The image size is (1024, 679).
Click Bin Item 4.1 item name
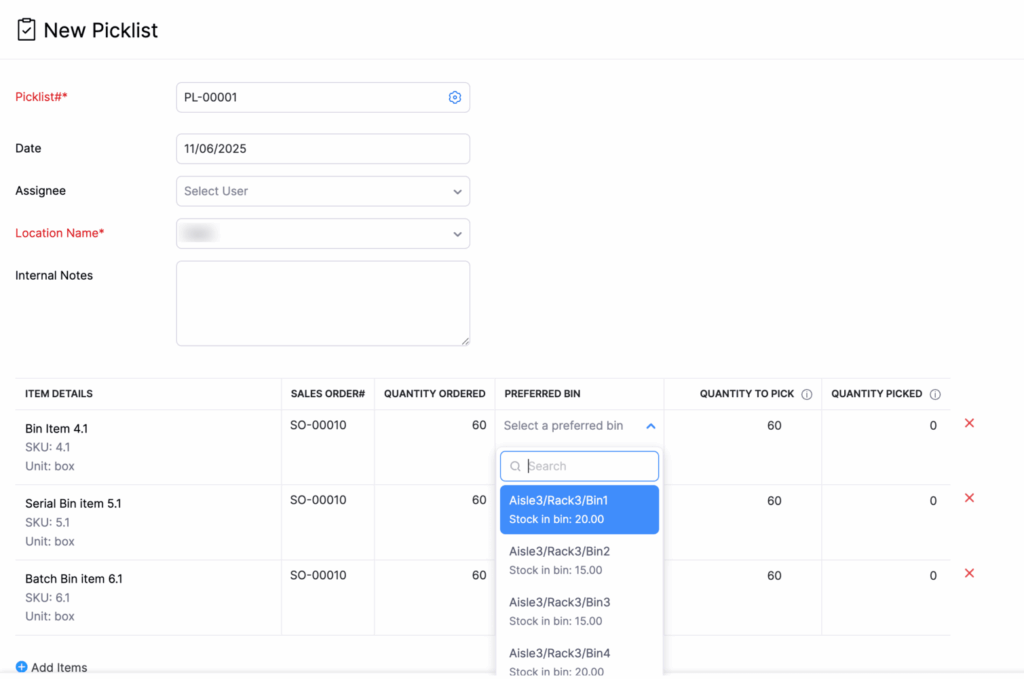(56, 428)
